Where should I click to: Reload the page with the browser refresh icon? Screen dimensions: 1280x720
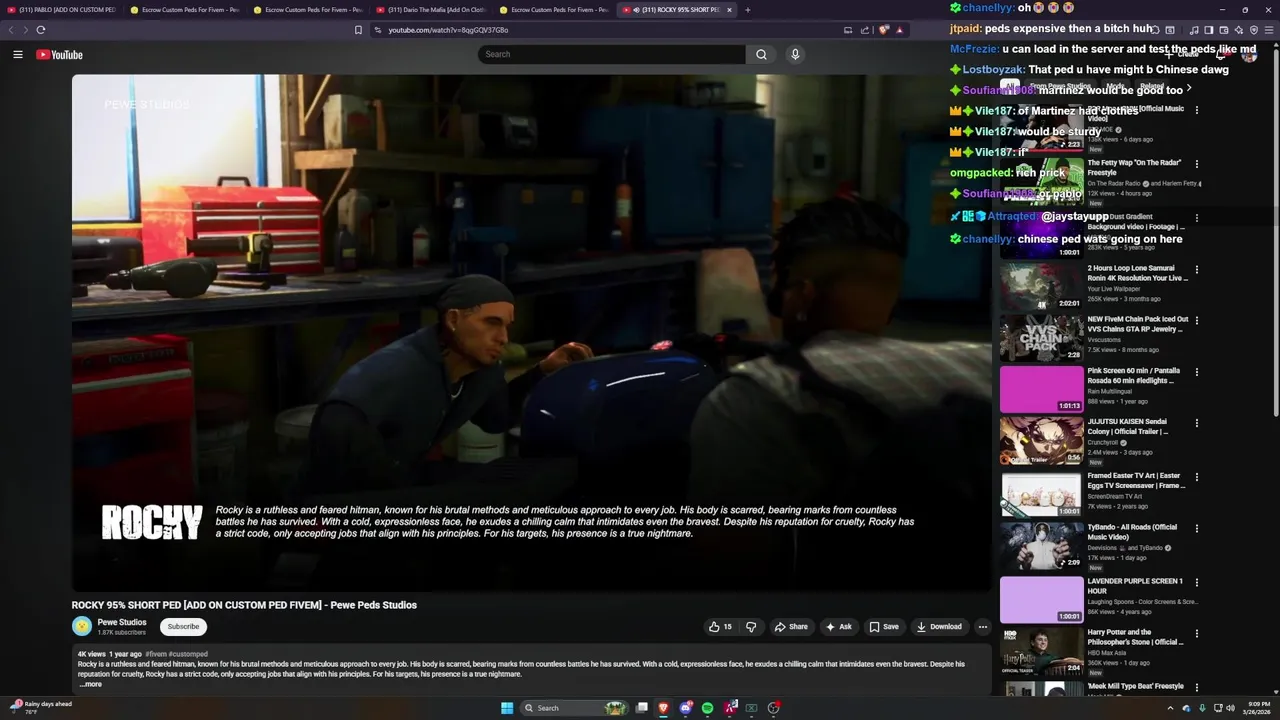click(41, 30)
